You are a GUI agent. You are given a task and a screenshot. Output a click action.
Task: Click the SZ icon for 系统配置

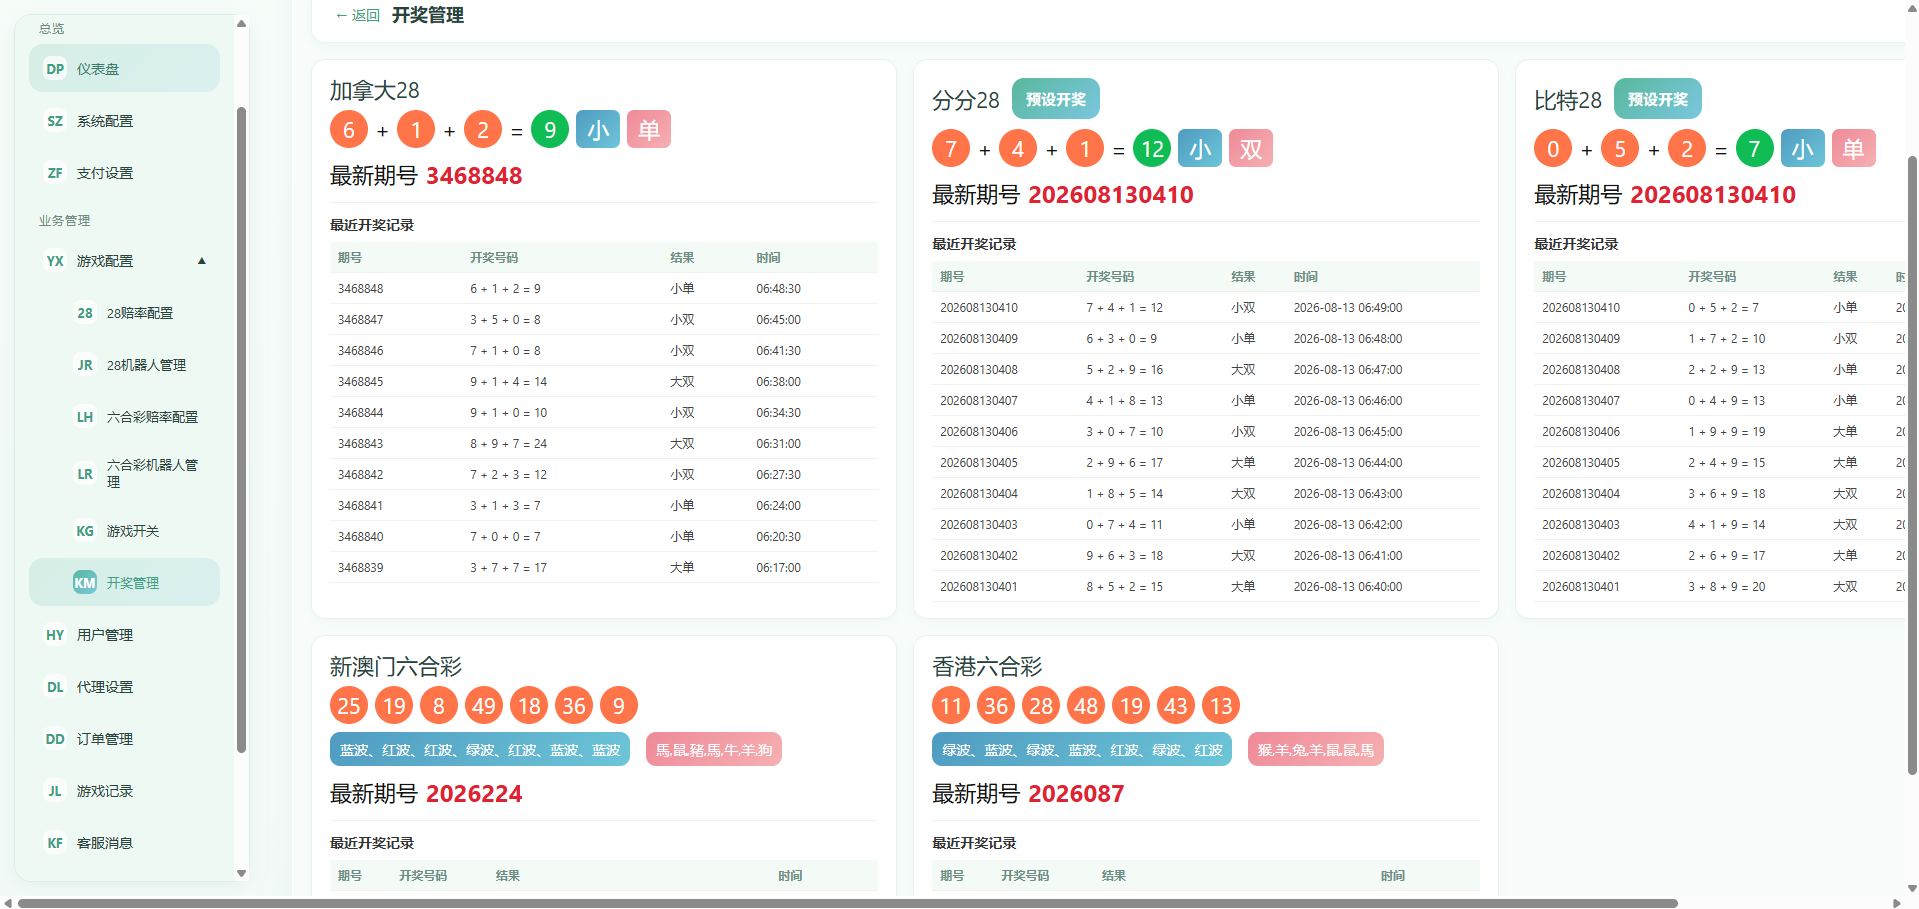(x=55, y=121)
